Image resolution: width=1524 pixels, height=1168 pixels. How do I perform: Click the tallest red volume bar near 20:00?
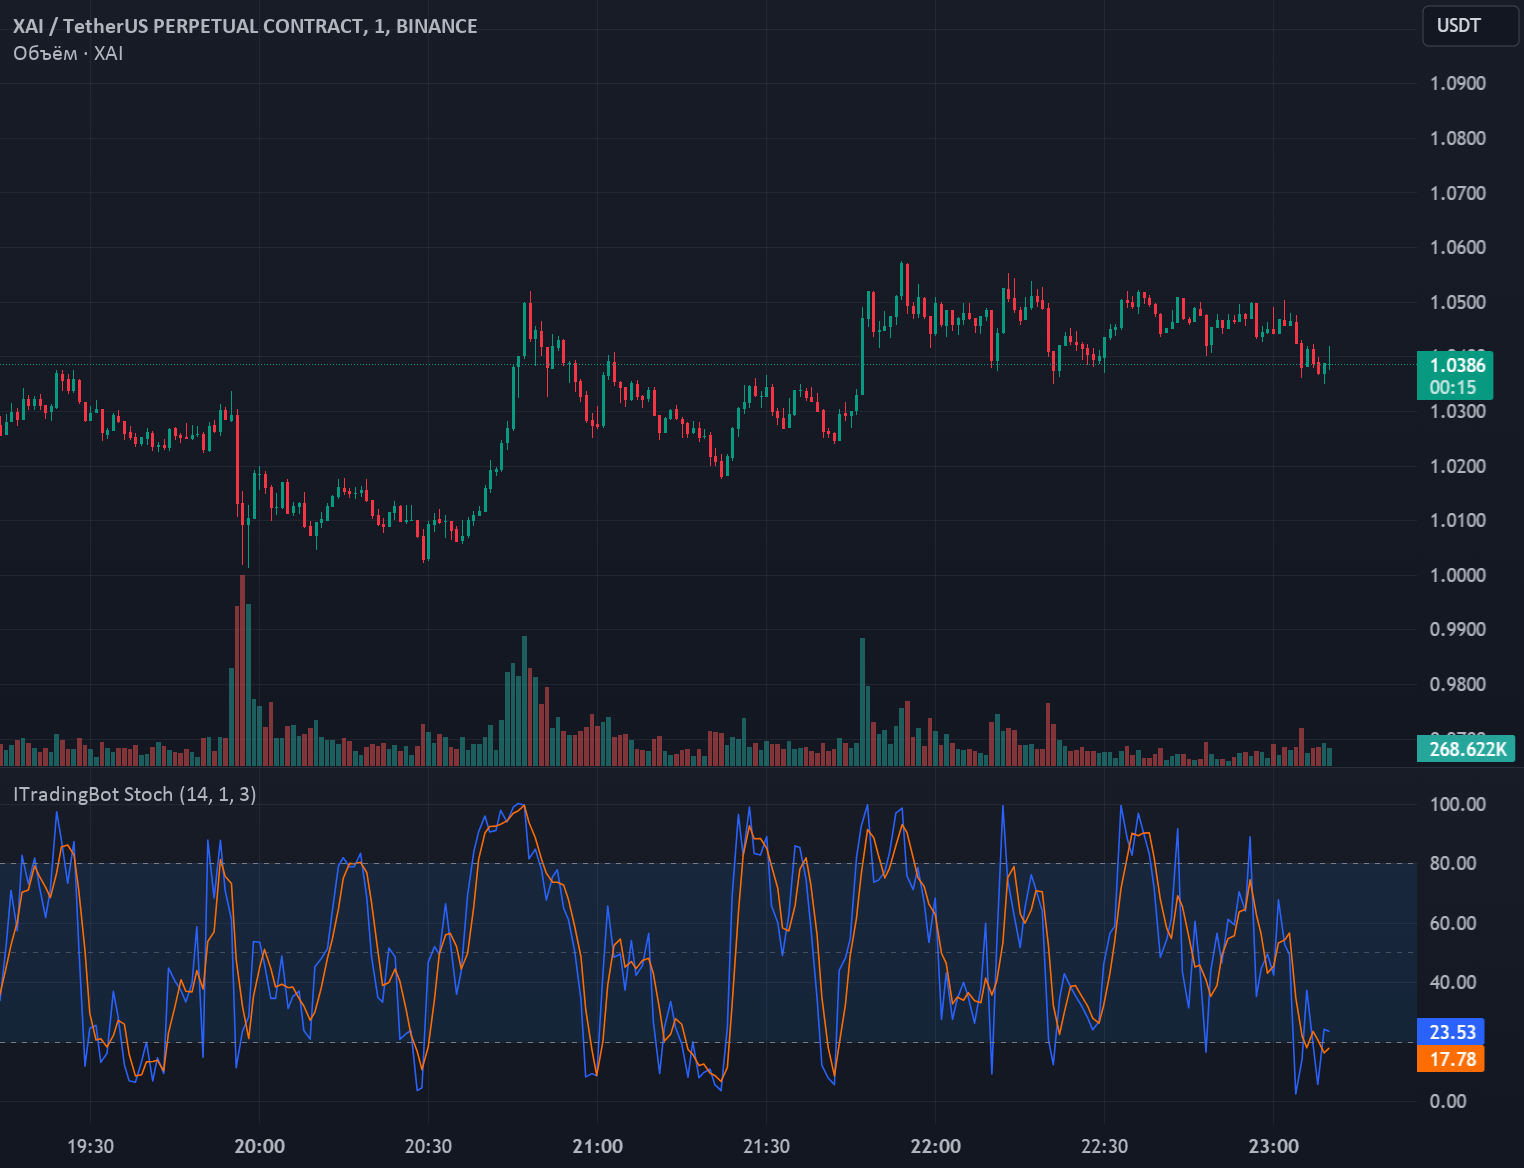tap(242, 670)
